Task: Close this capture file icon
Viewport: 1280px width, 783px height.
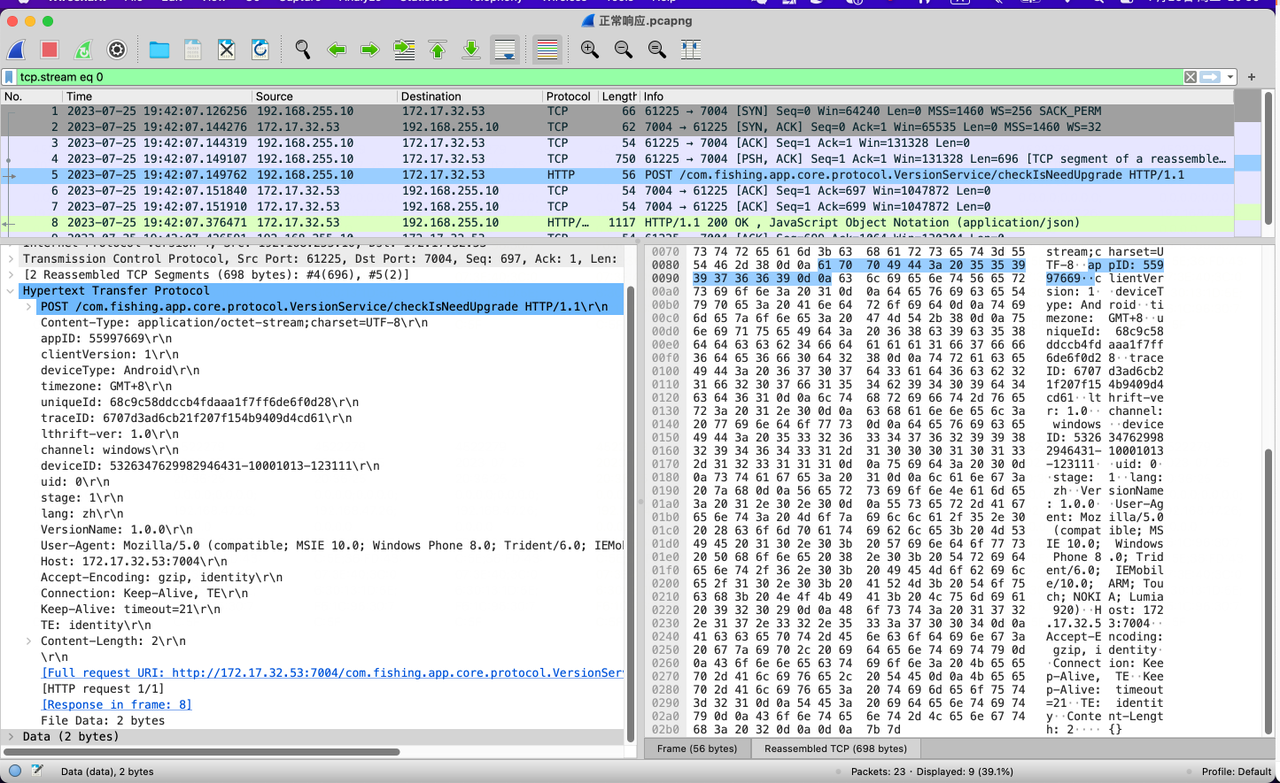Action: [x=227, y=49]
